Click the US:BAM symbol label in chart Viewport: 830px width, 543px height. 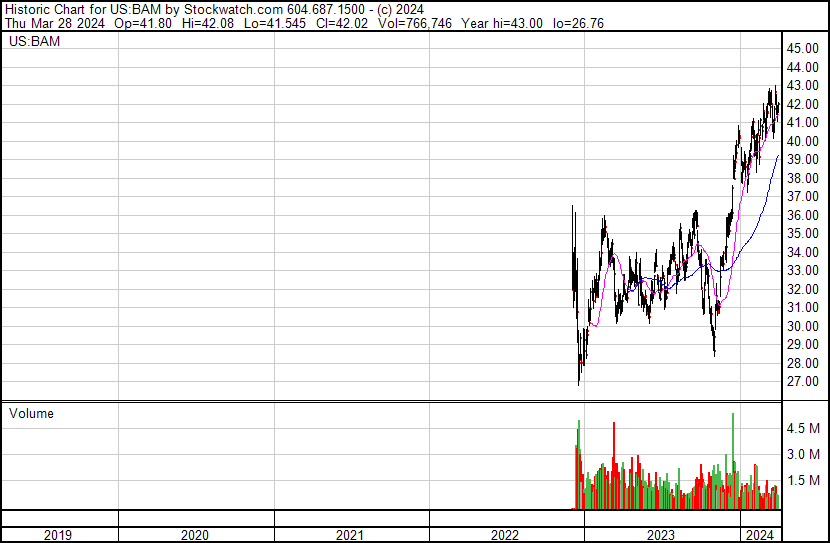[32, 43]
